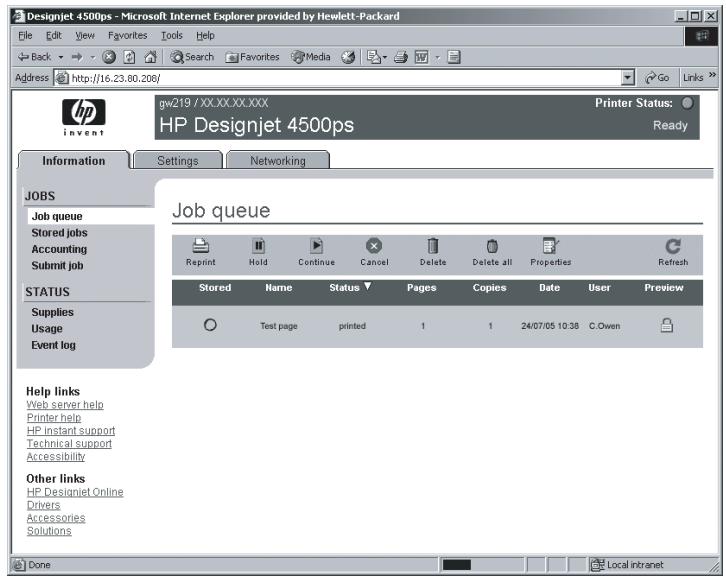The height and width of the screenshot is (578, 726).
Task: Open the Forward button history dropdown
Action: (93, 57)
